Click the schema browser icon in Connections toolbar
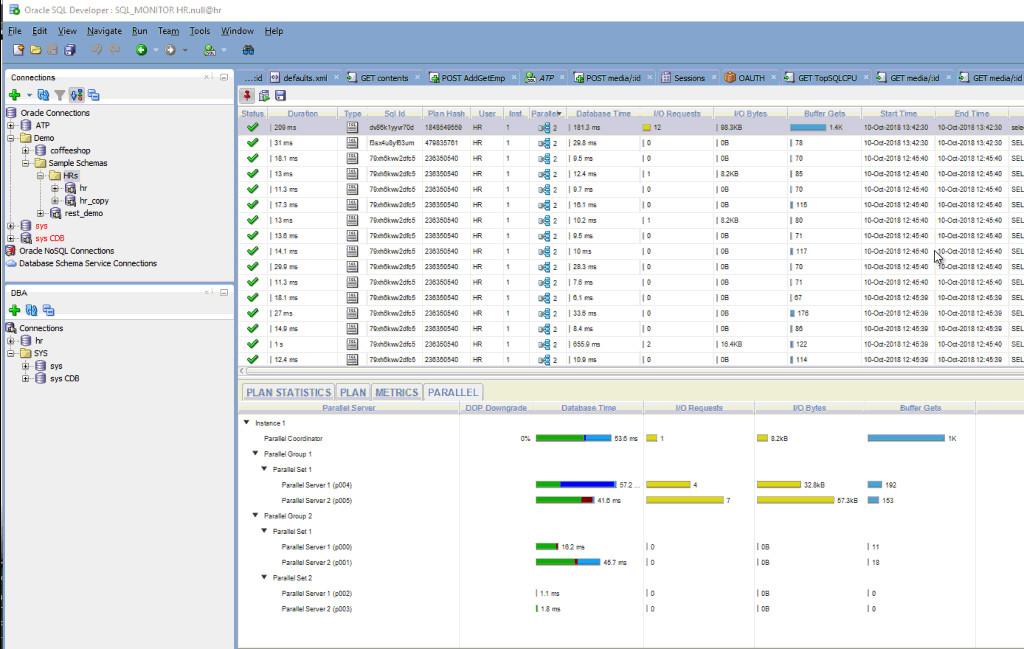Screen dimensions: 1024x649 point(76,95)
